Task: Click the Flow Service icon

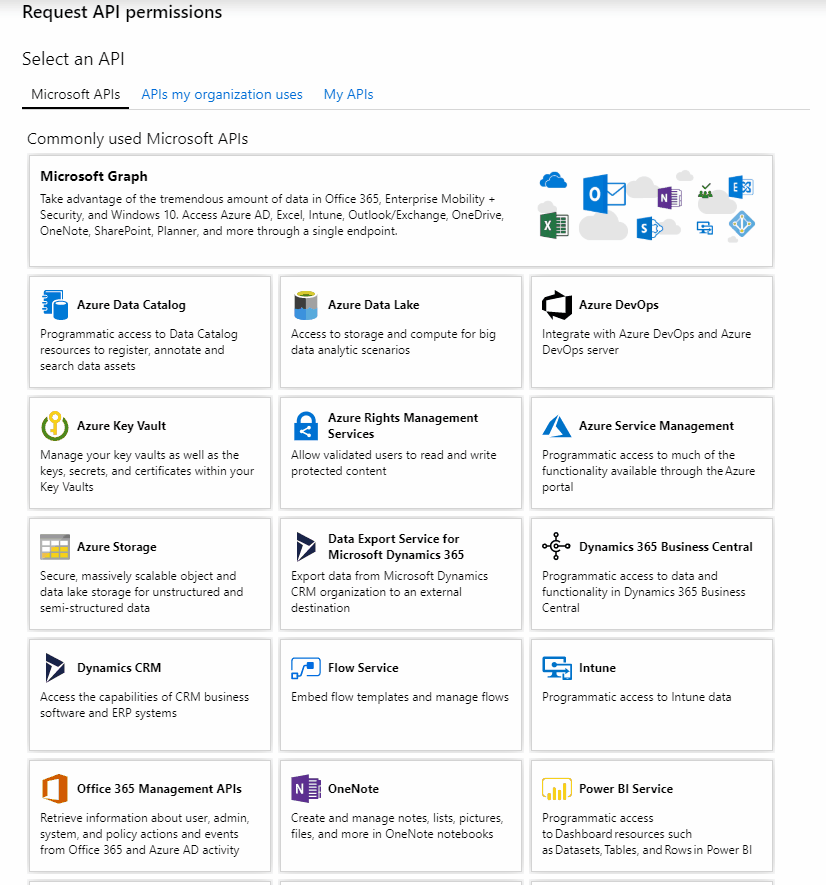Action: pyautogui.click(x=305, y=668)
